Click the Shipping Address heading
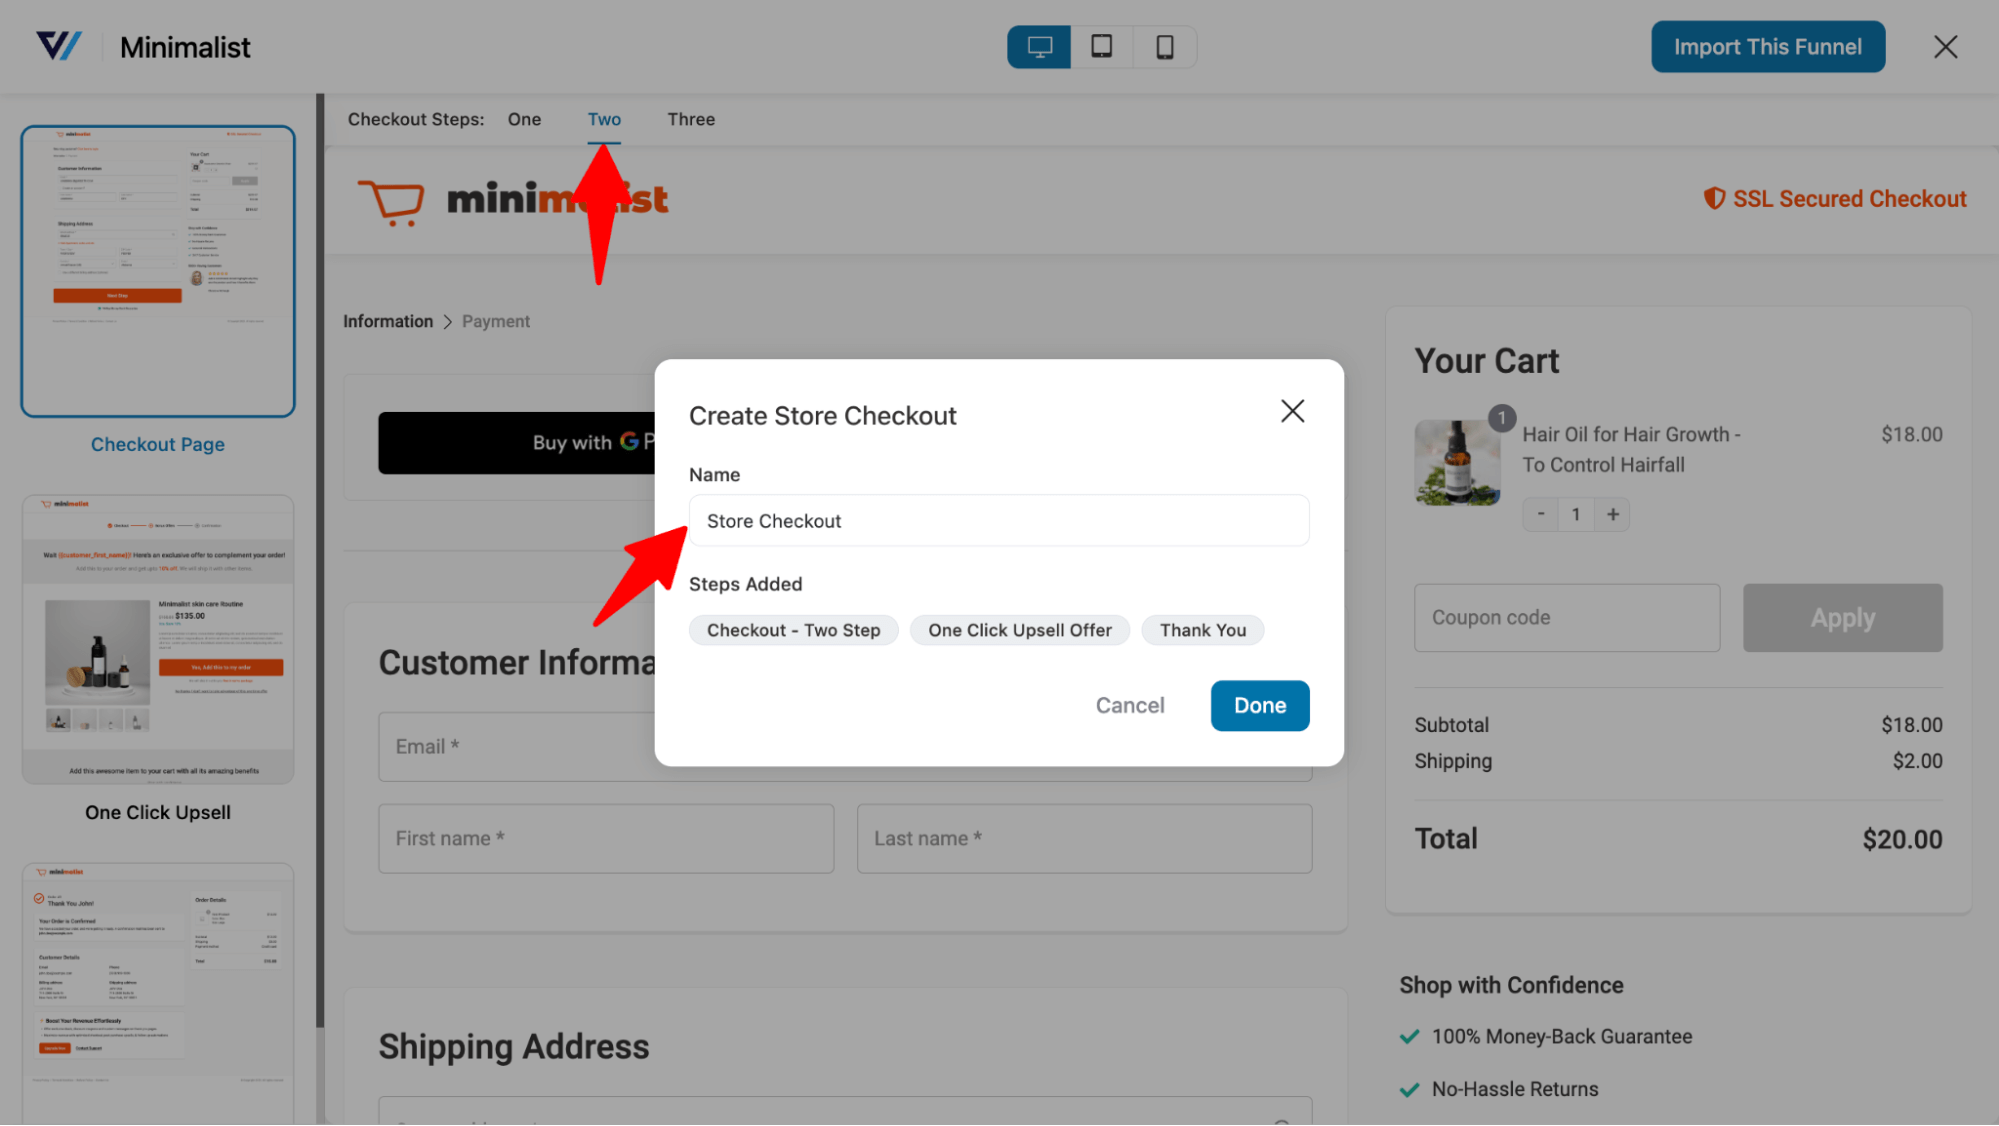Screen dimensions: 1999x1126 [513, 1047]
